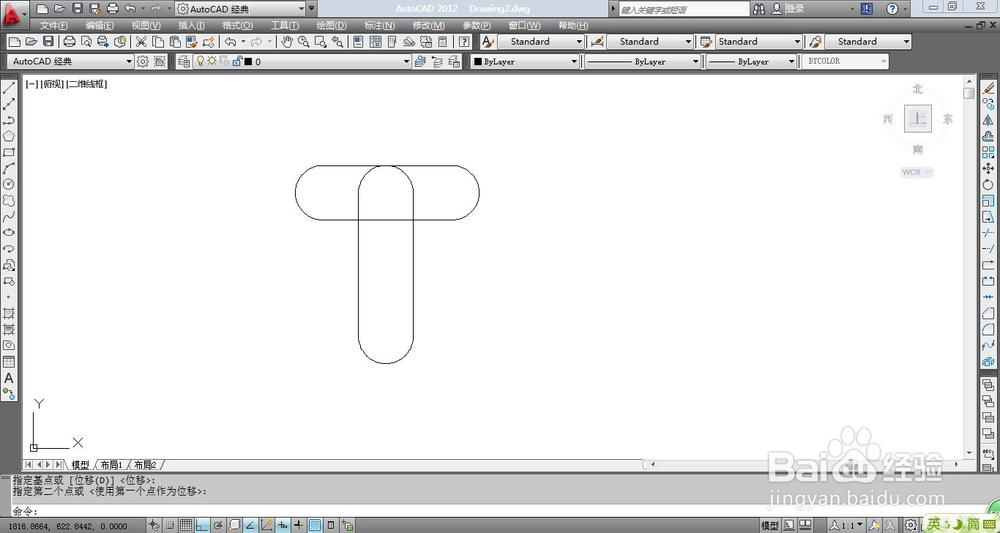Select the Erase tool in modify toolbar
1000x533 pixels.
coord(988,88)
